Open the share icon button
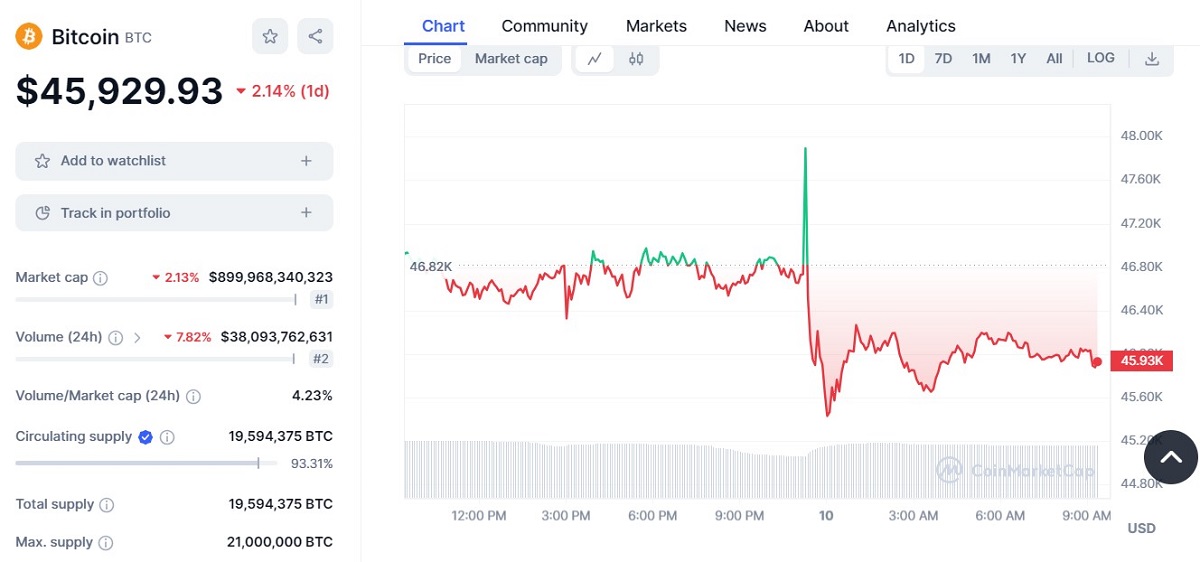The image size is (1200, 562). 315,37
